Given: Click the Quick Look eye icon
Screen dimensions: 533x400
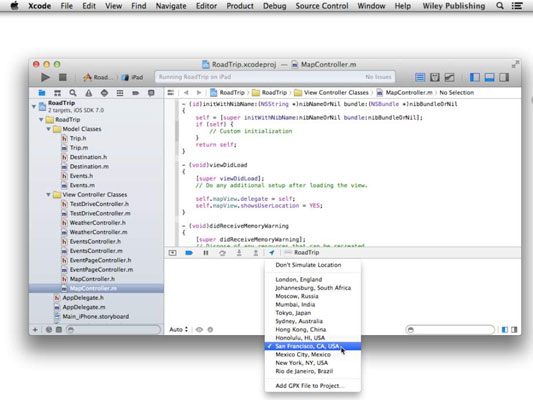Looking at the screenshot, I should tap(200, 330).
